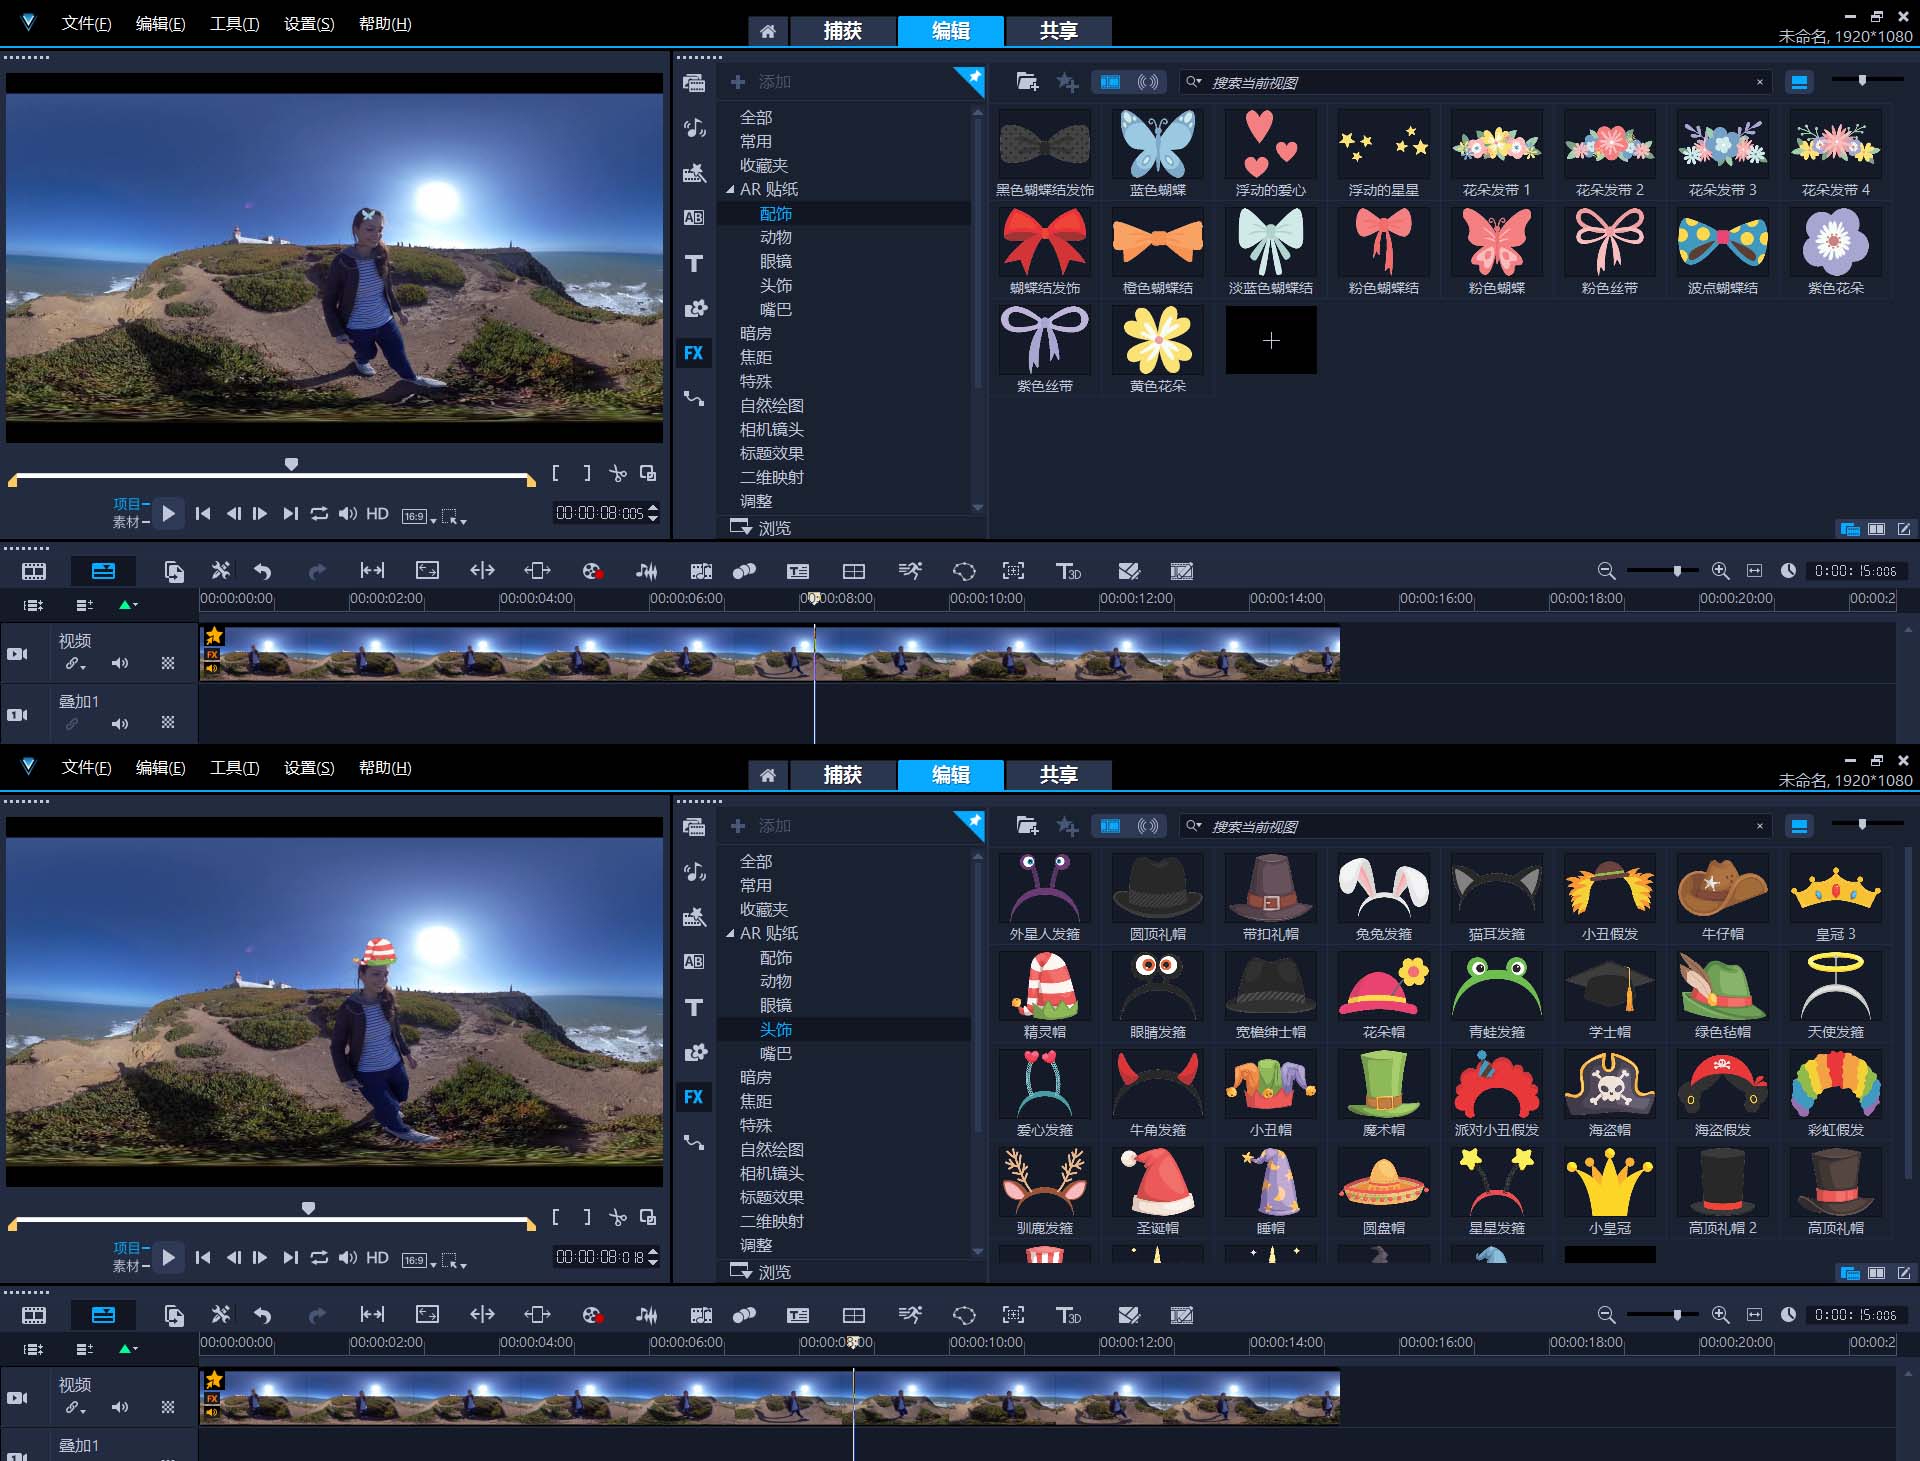Select the FX filter library in lower window
The height and width of the screenshot is (1461, 1920).
point(694,1097)
